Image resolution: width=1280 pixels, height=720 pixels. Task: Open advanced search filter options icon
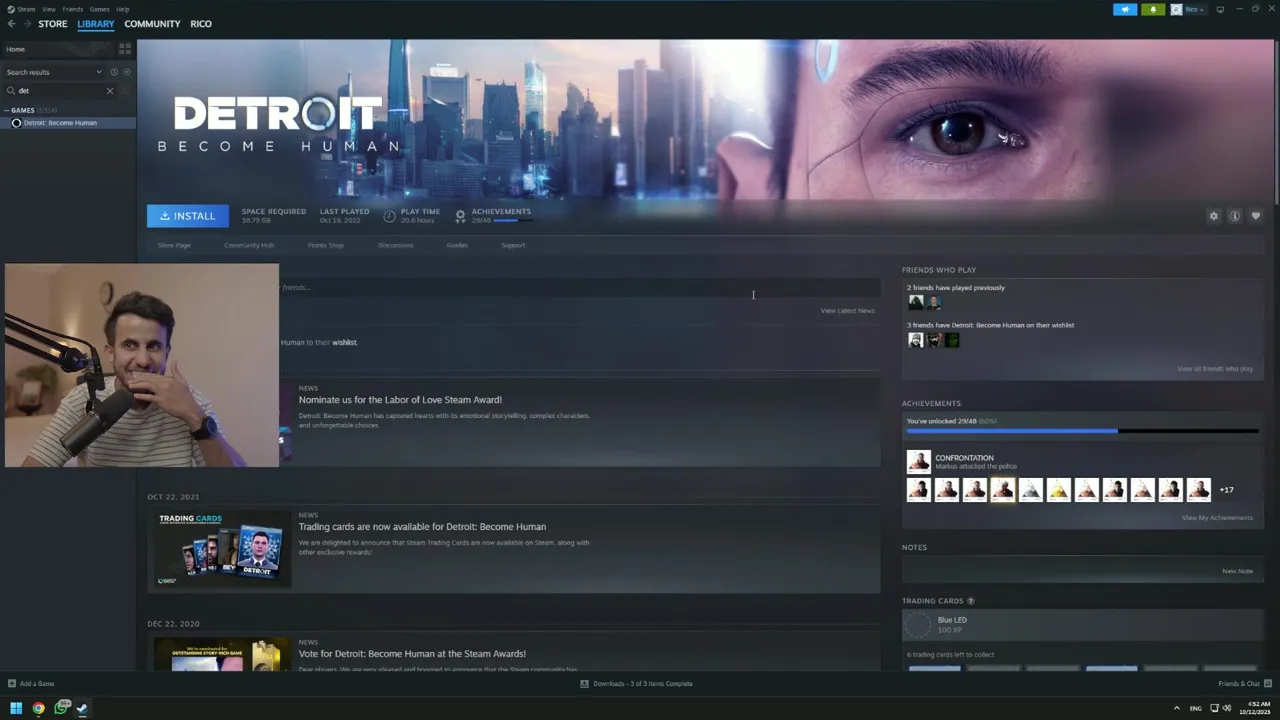[x=126, y=91]
